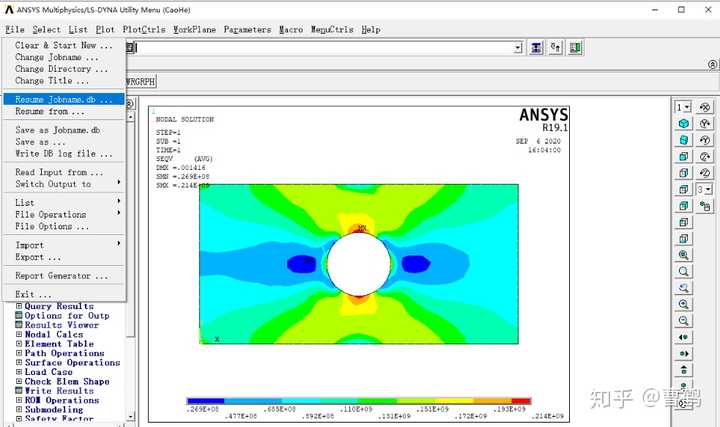
Task: Expand the ROM Operations tree node
Action: pos(19,400)
